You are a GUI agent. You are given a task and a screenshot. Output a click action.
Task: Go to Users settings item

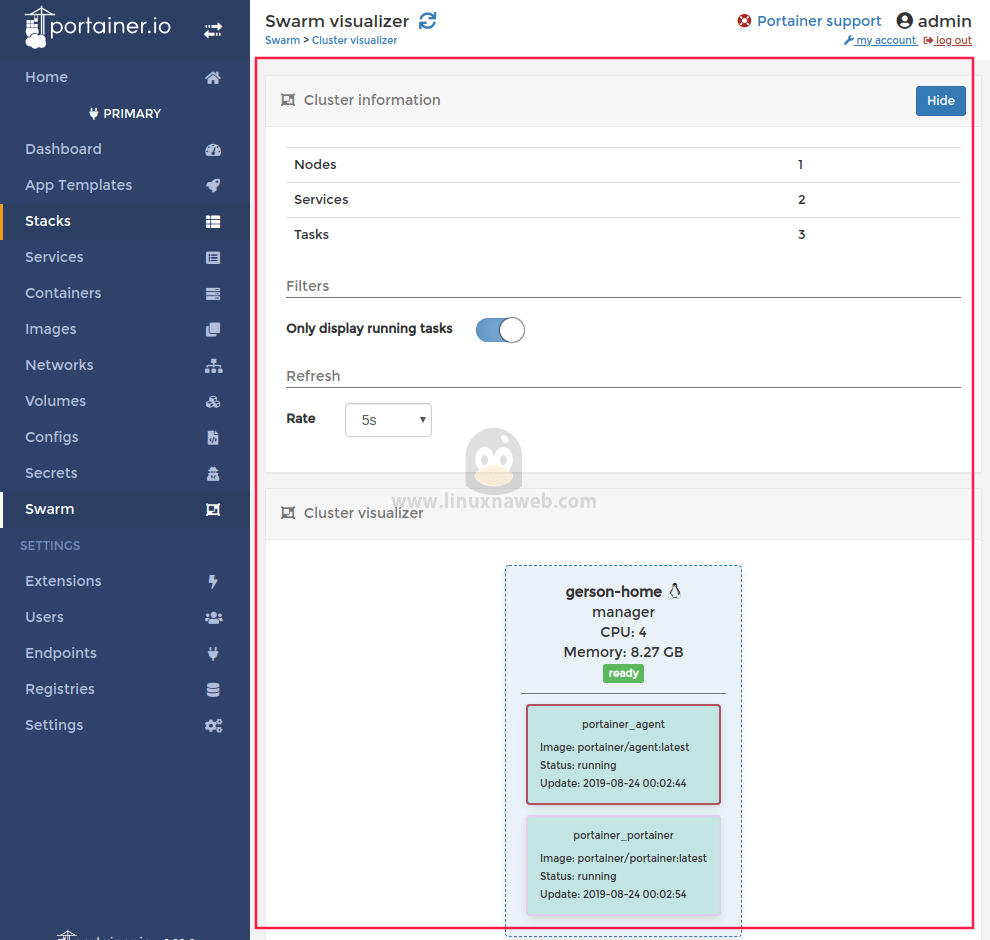125,617
